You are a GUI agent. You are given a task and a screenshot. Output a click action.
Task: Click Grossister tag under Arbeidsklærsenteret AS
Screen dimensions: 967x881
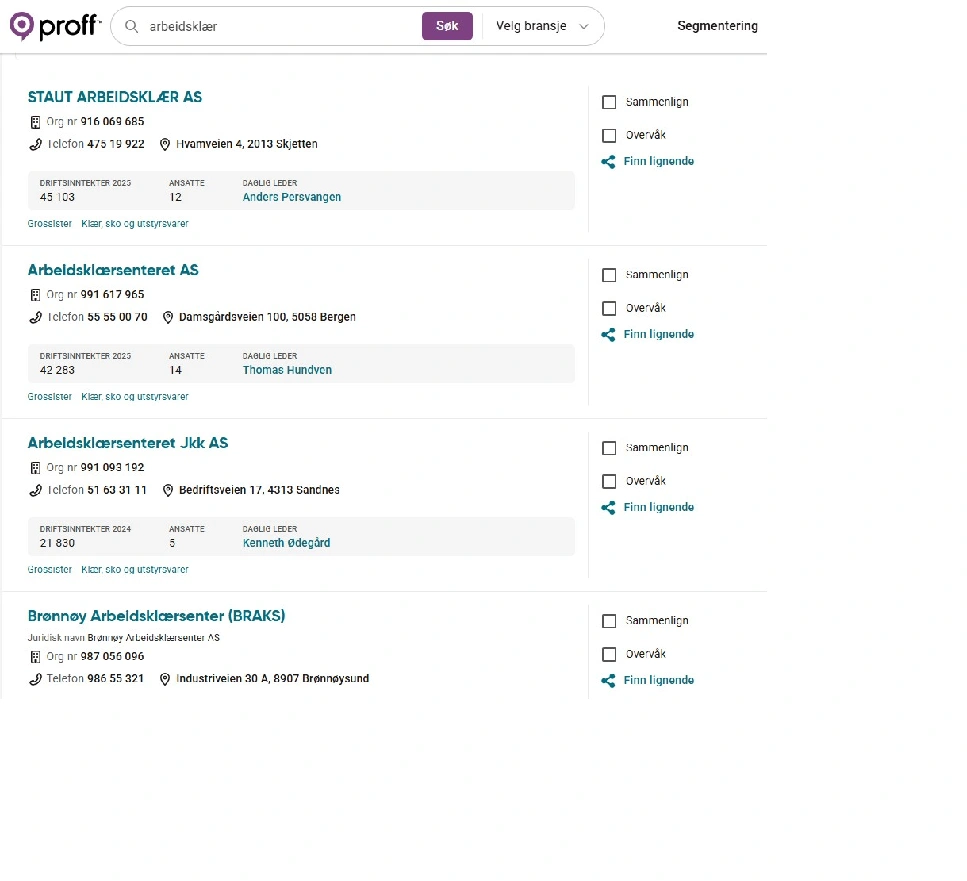(49, 396)
